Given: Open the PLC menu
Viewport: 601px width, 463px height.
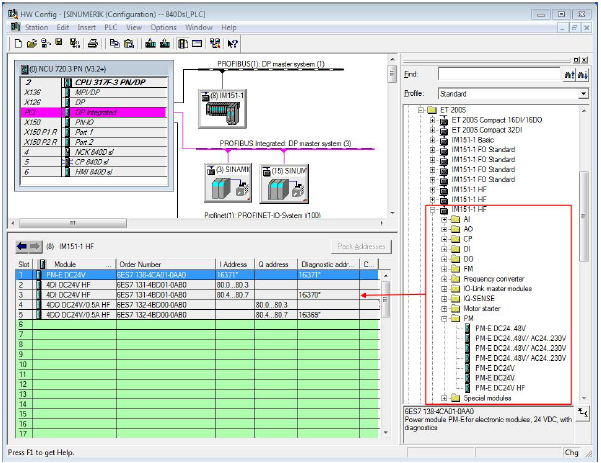Looking at the screenshot, I should point(109,27).
